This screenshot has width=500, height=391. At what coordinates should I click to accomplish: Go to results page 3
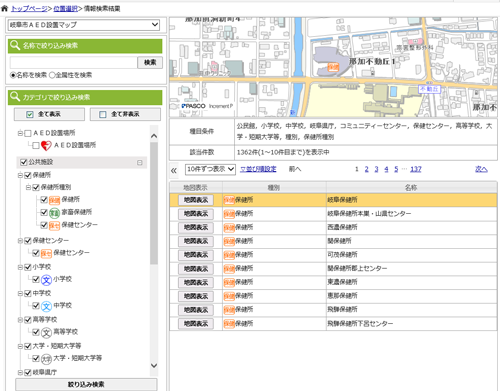376,169
